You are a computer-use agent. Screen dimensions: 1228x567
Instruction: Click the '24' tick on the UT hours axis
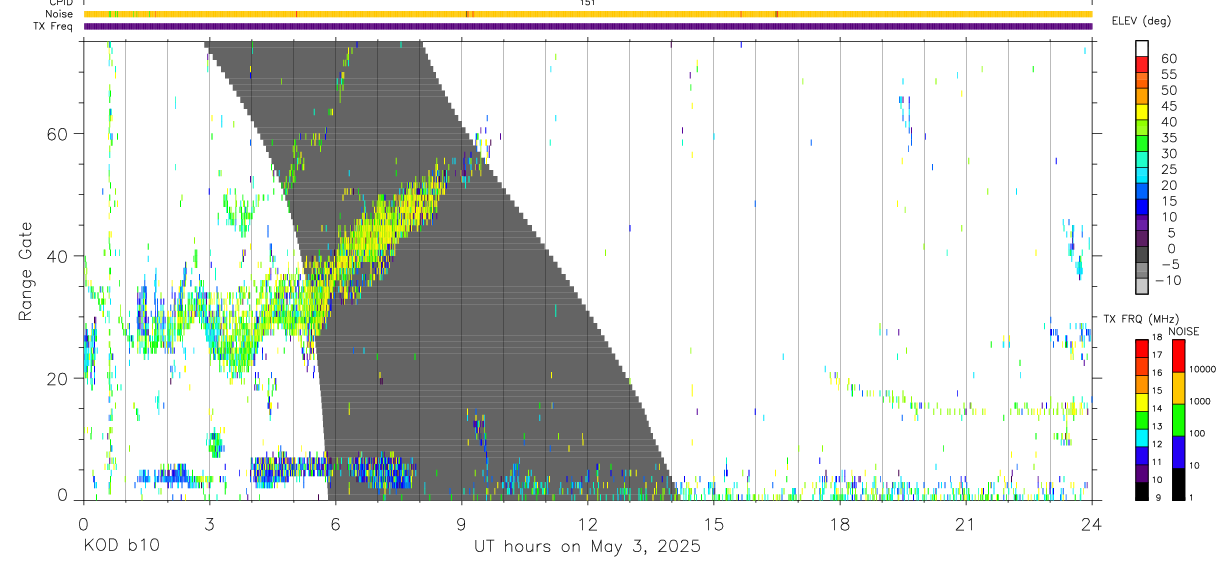[x=1092, y=523]
